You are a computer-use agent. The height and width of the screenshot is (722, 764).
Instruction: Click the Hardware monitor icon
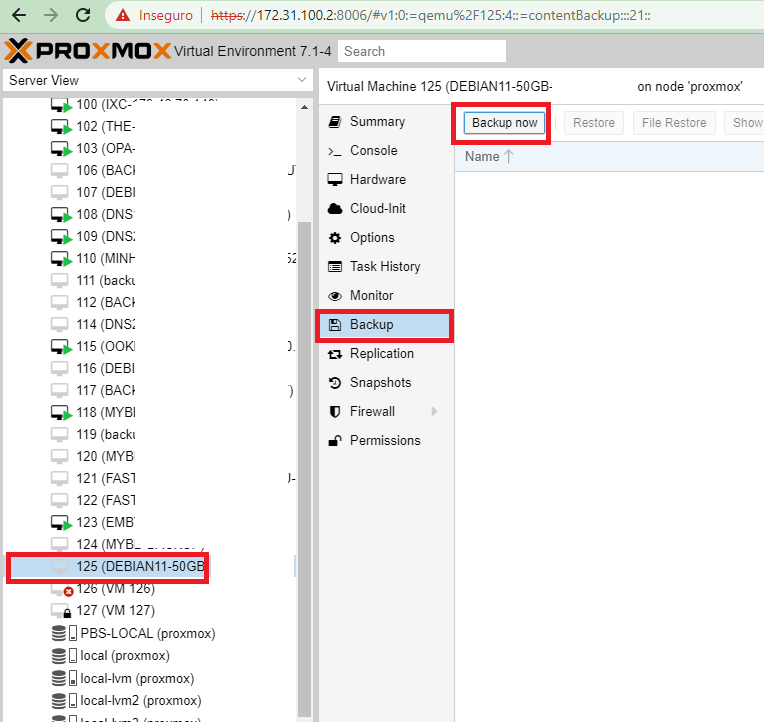point(335,180)
